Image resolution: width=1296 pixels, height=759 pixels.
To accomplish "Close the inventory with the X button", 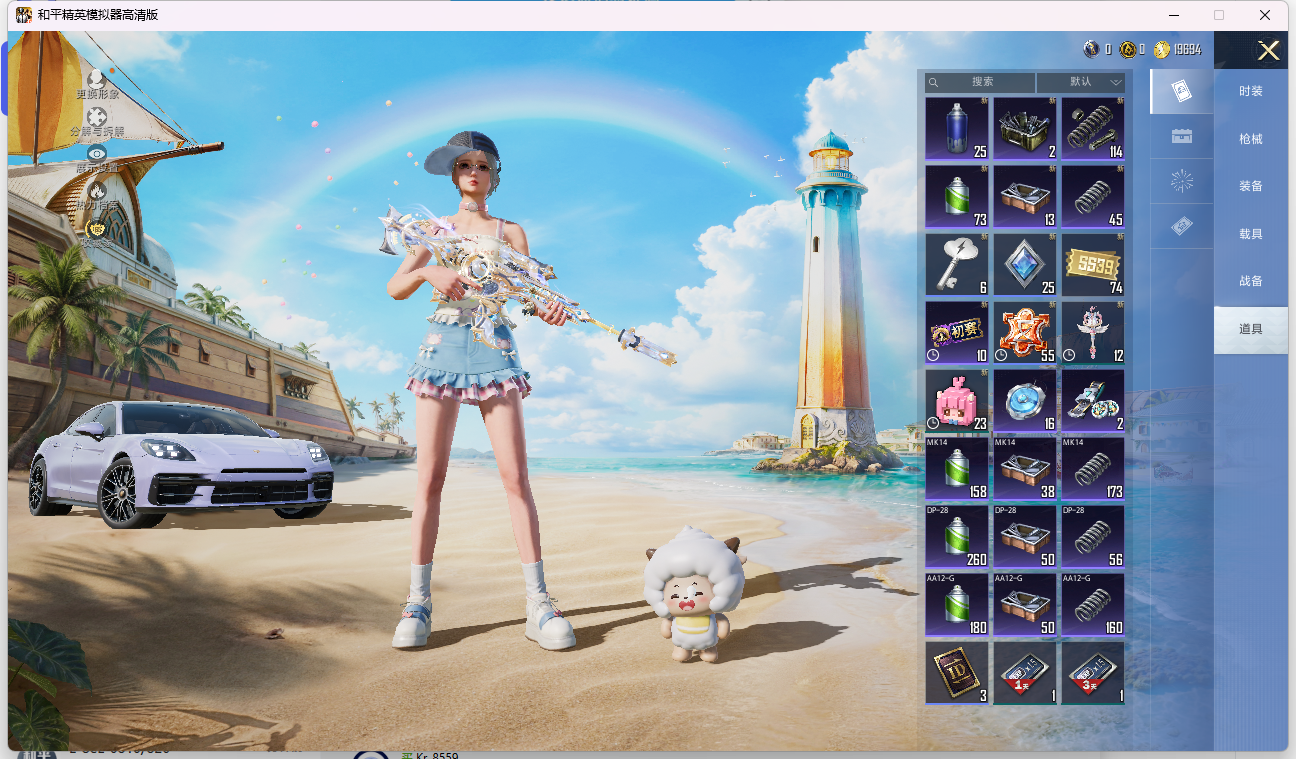I will click(x=1268, y=51).
